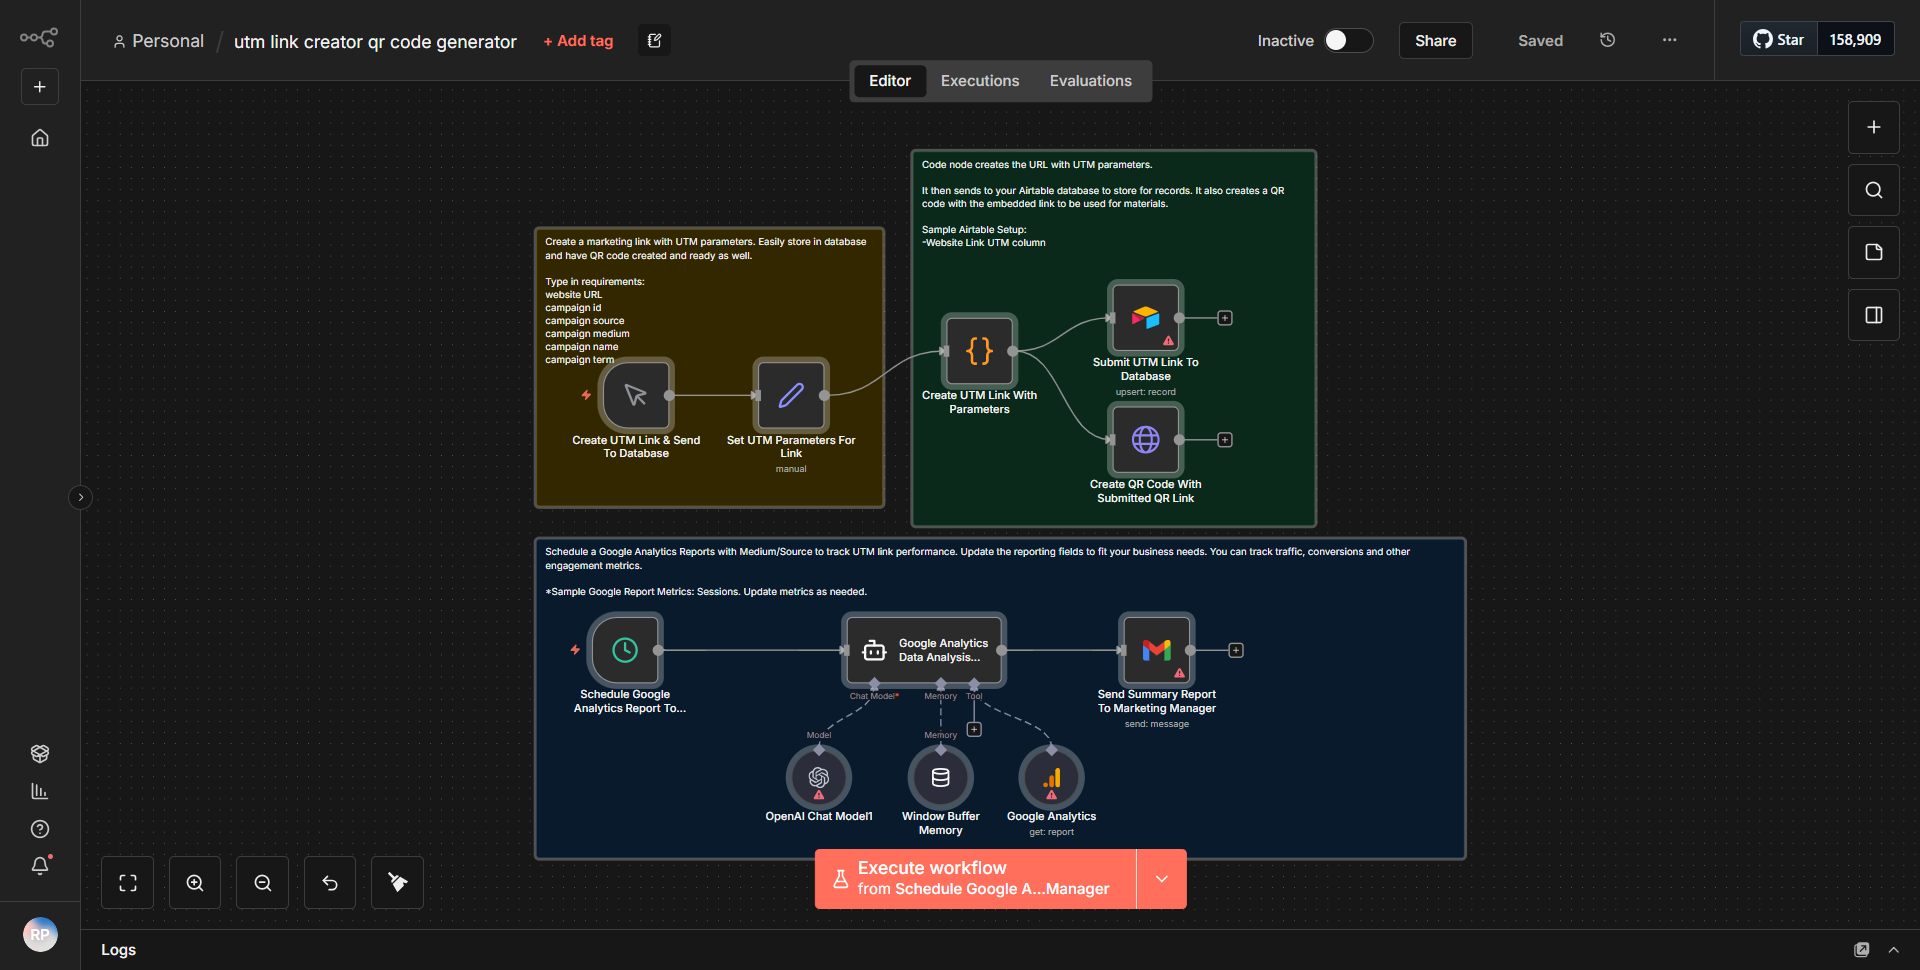Open workflow history clock icon
The image size is (1920, 970).
tap(1607, 40)
